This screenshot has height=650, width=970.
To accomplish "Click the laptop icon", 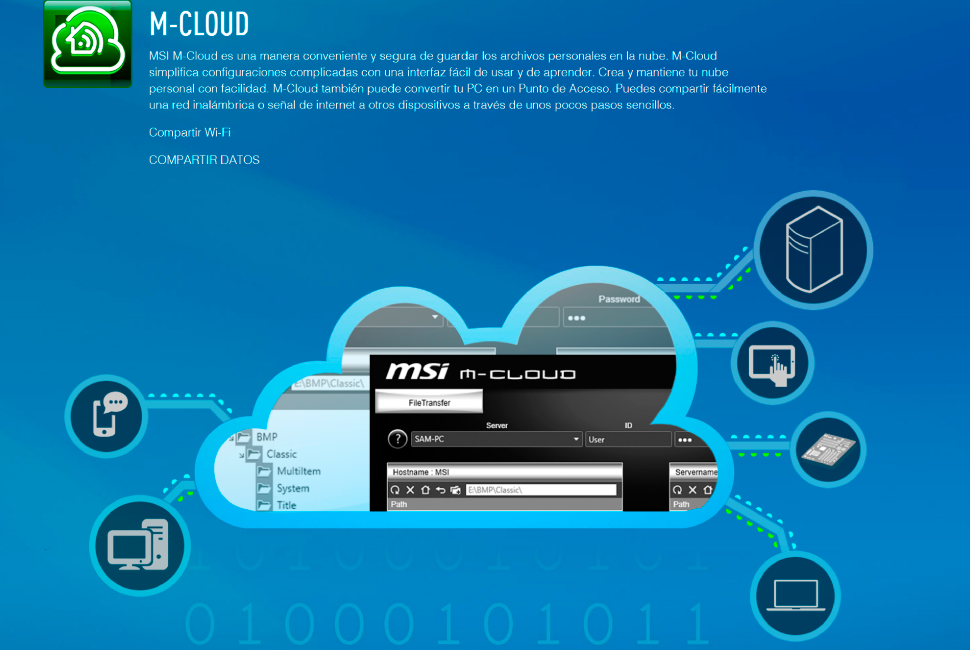I will 795,594.
